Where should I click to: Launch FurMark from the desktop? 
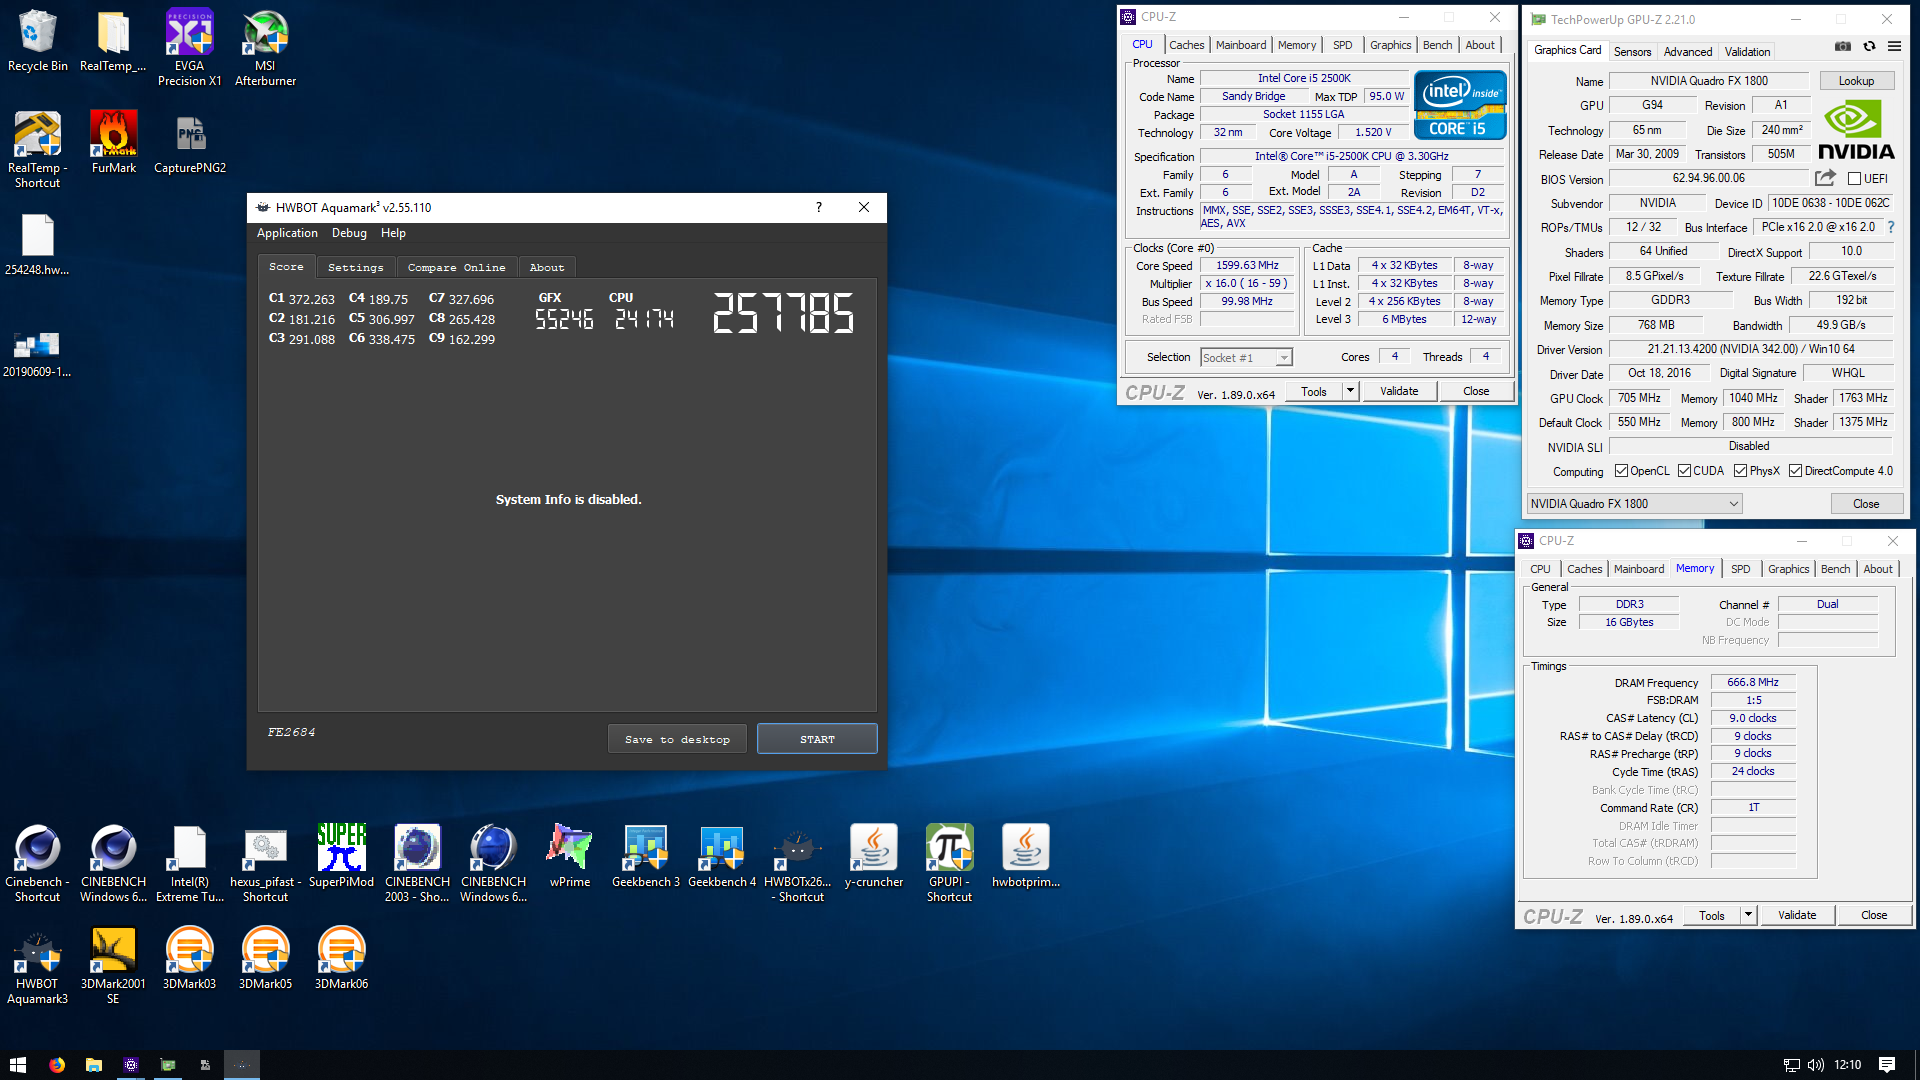[113, 142]
